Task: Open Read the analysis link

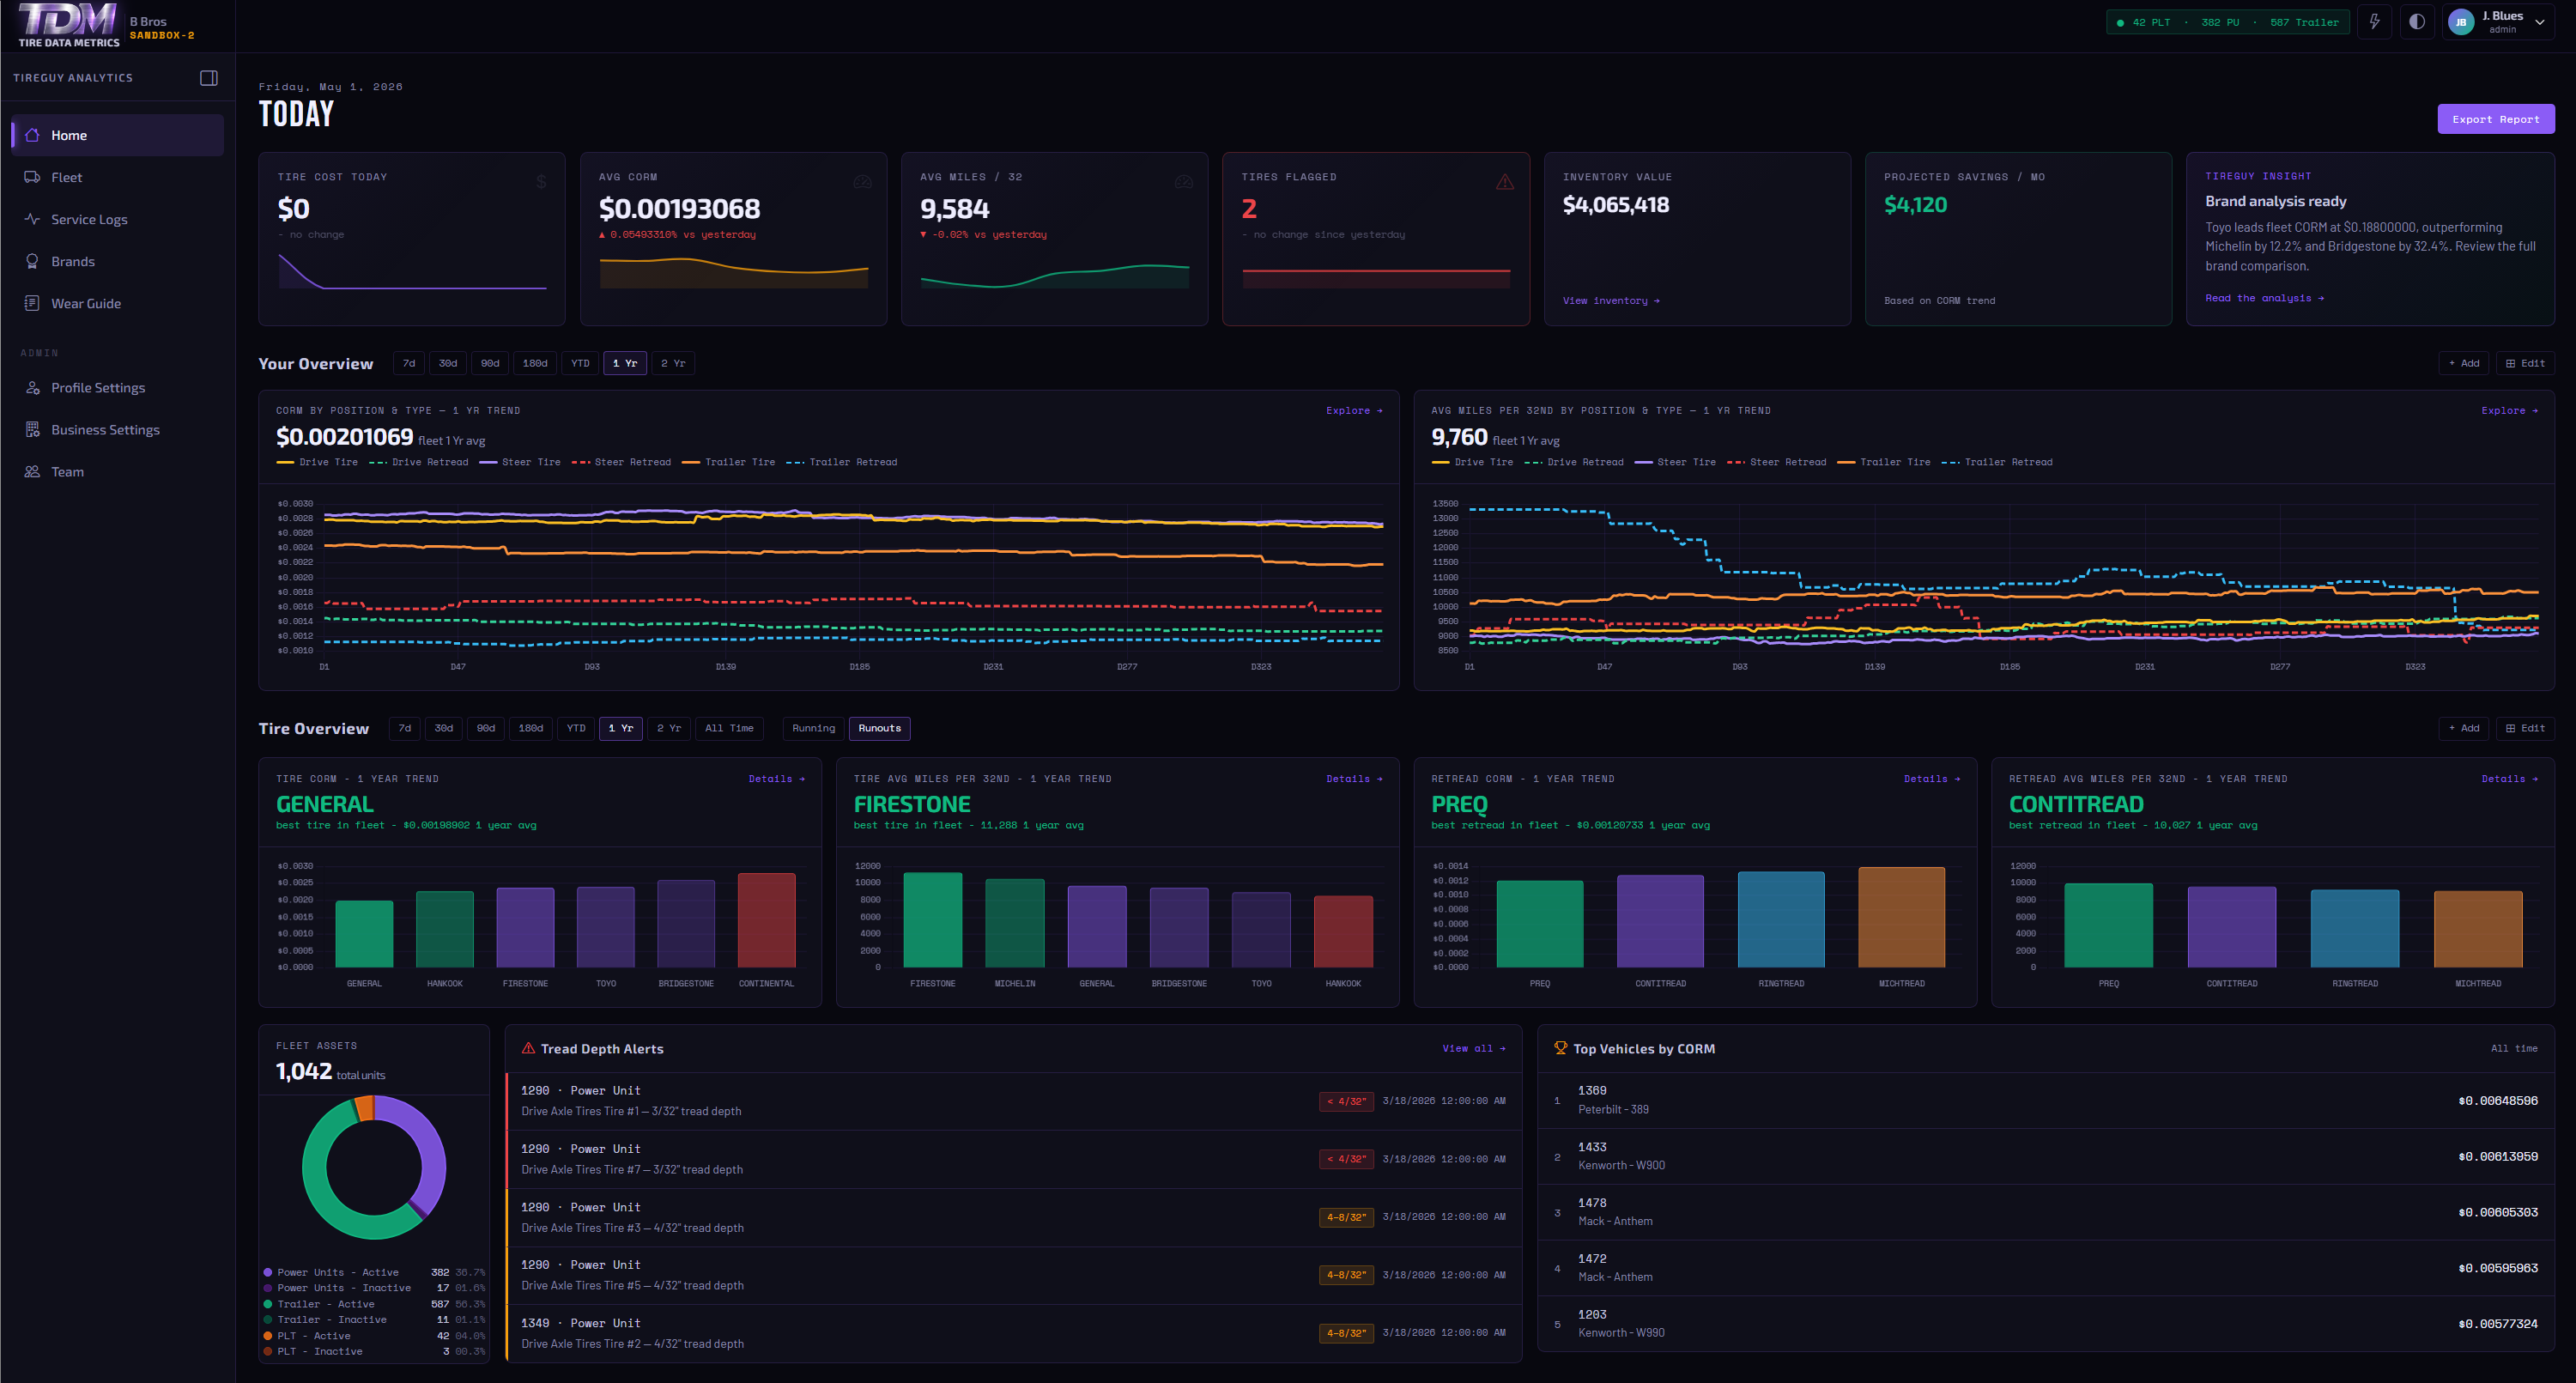Action: (2264, 298)
